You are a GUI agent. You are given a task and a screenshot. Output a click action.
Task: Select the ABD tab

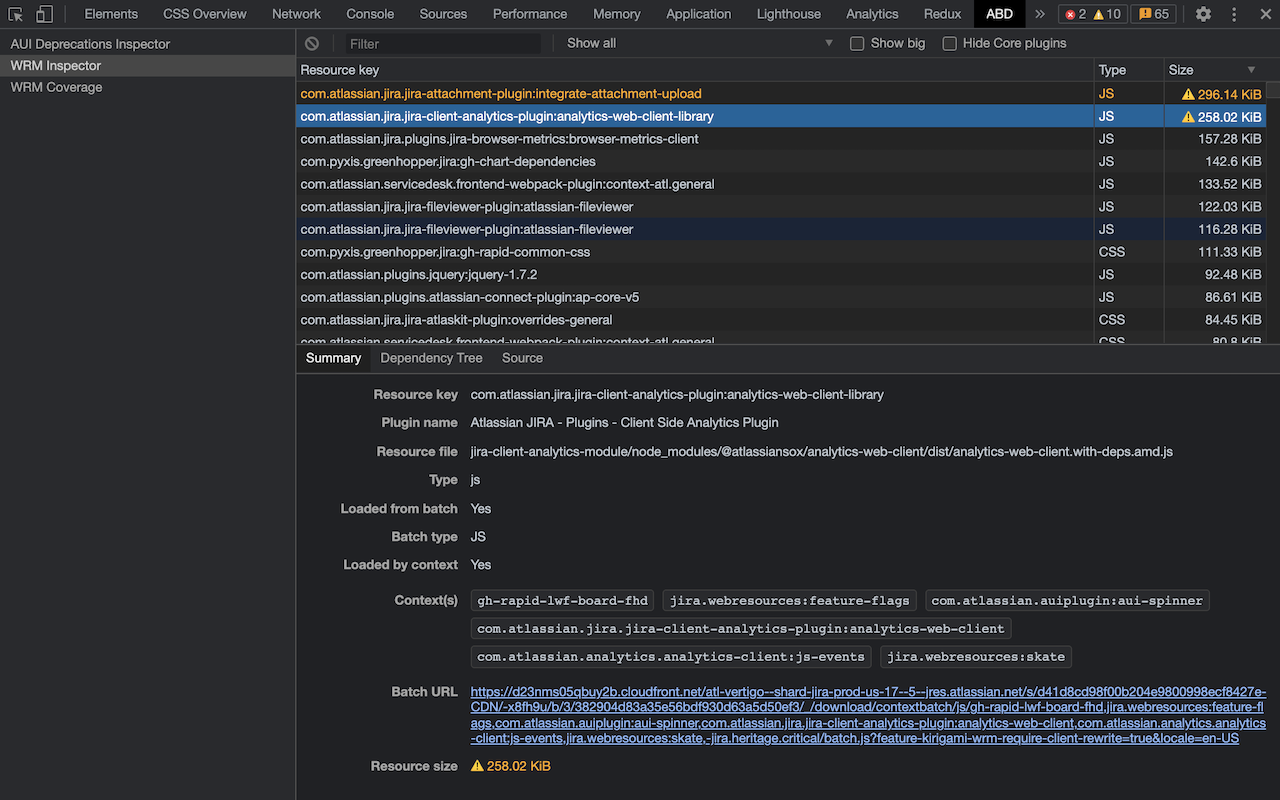[999, 14]
